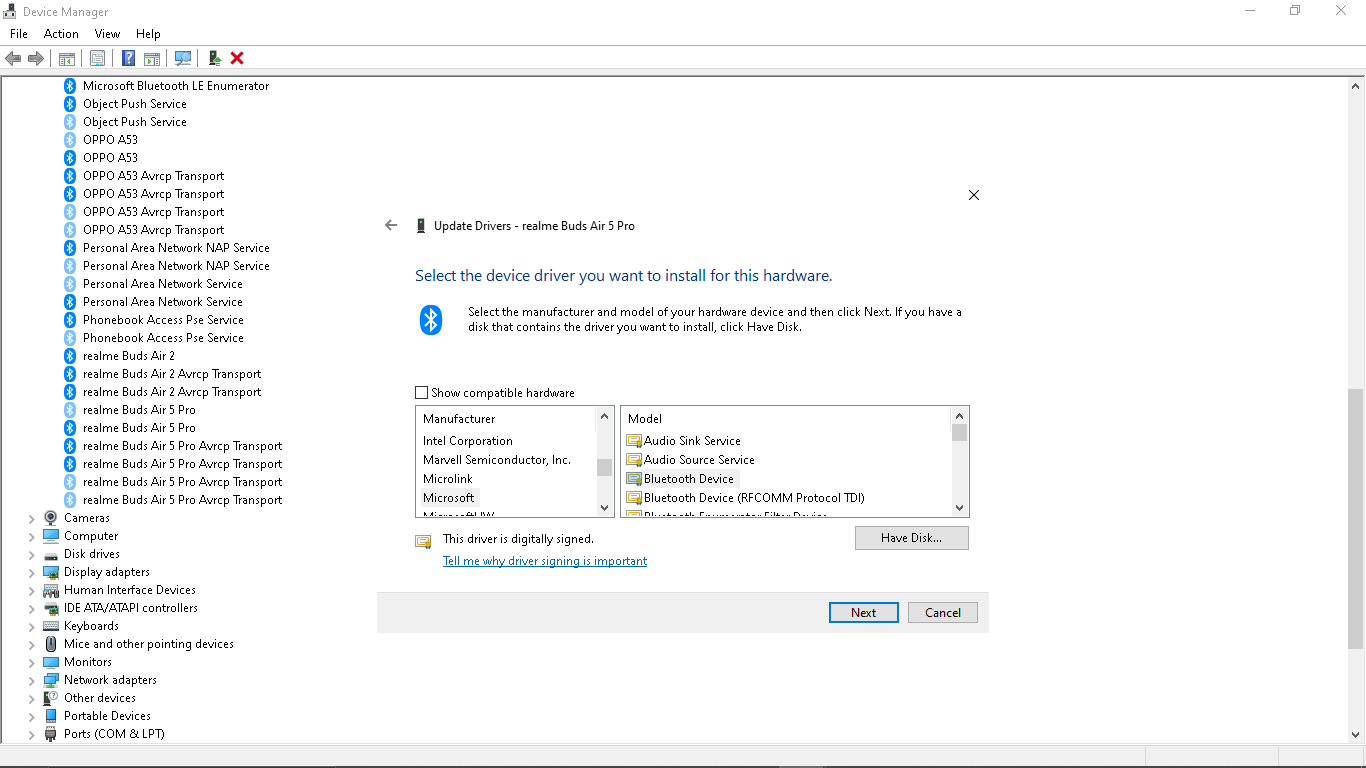Select Bluetooth Device in the Model list

[x=688, y=478]
